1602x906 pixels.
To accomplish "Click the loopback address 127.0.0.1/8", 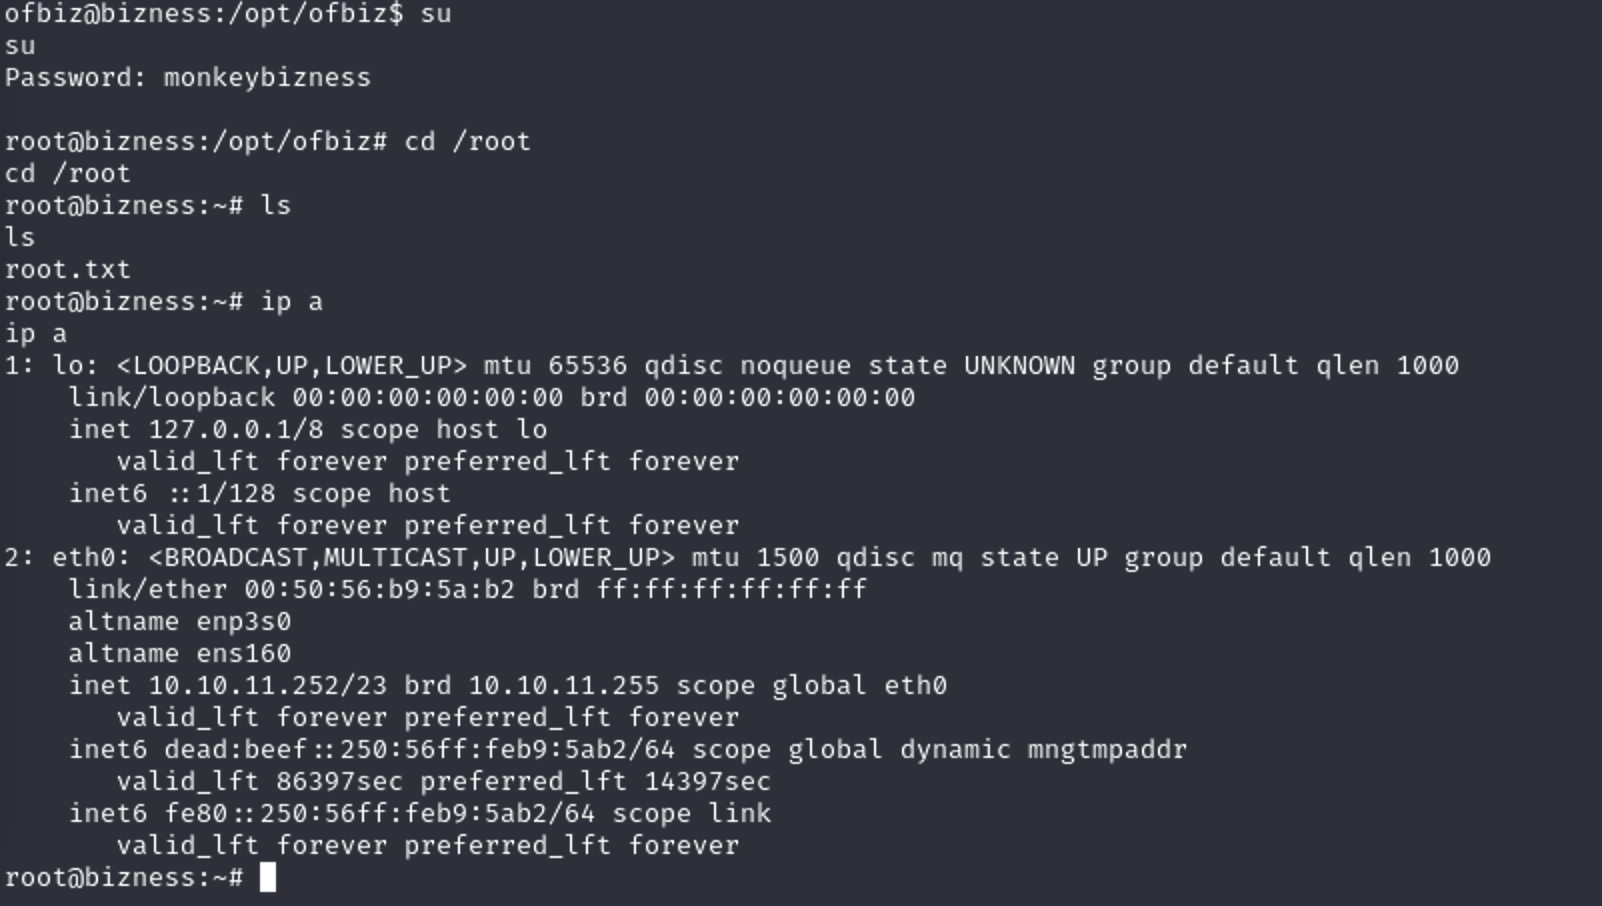I will 236,430.
